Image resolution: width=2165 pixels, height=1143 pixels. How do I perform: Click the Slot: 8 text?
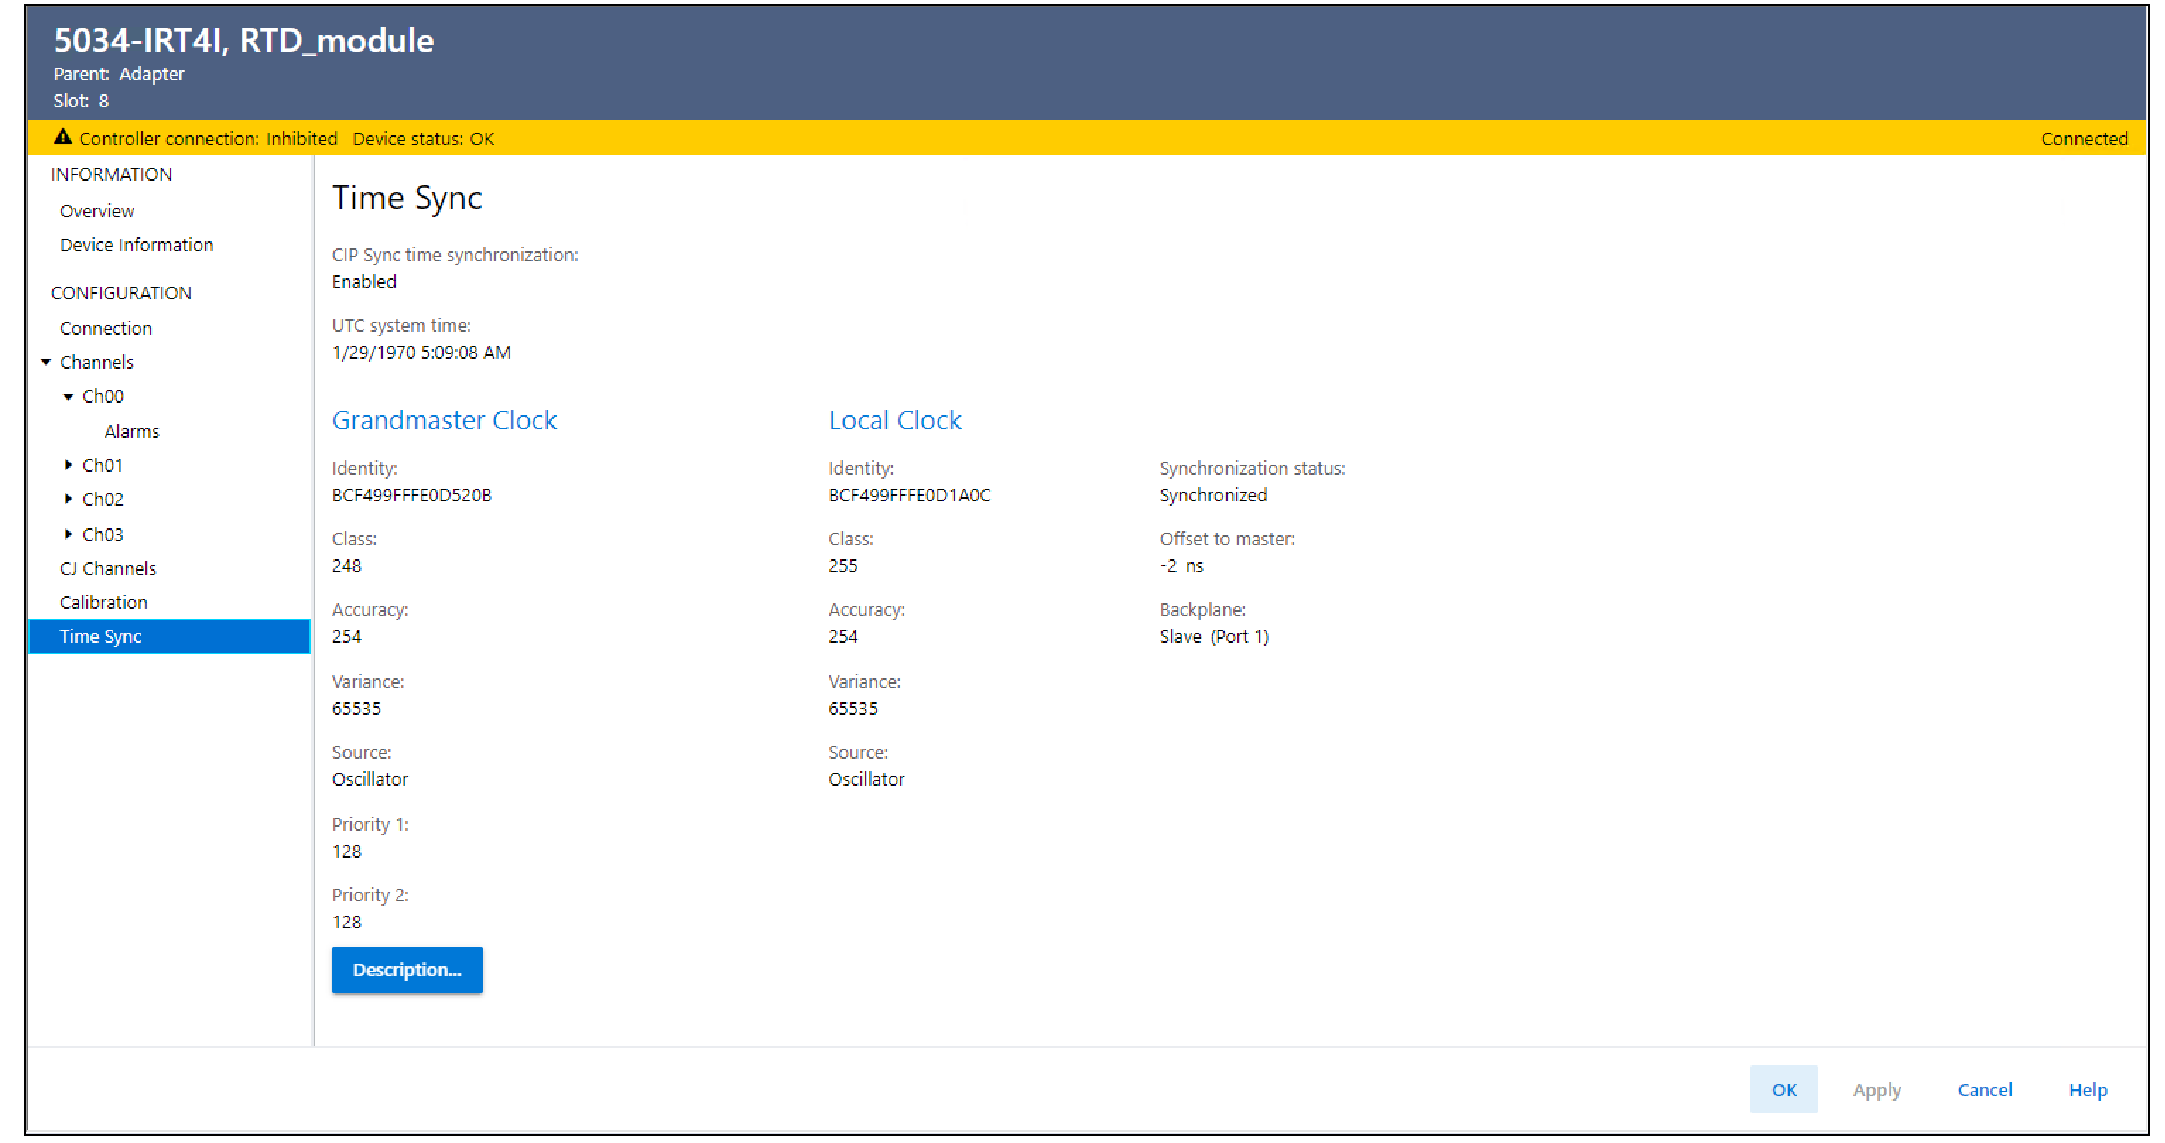point(81,101)
